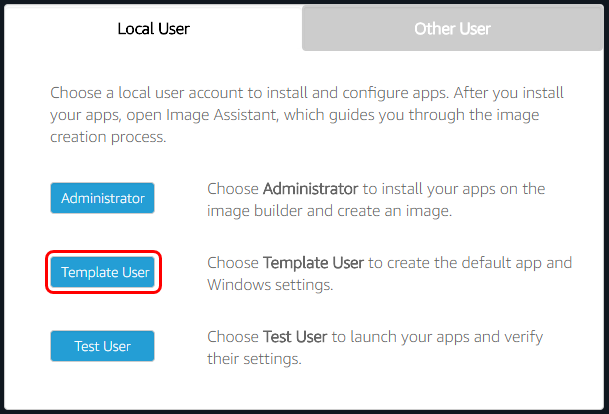Click the words Image Assistant in intro paragraph
Image resolution: width=609 pixels, height=414 pixels.
tap(222, 115)
